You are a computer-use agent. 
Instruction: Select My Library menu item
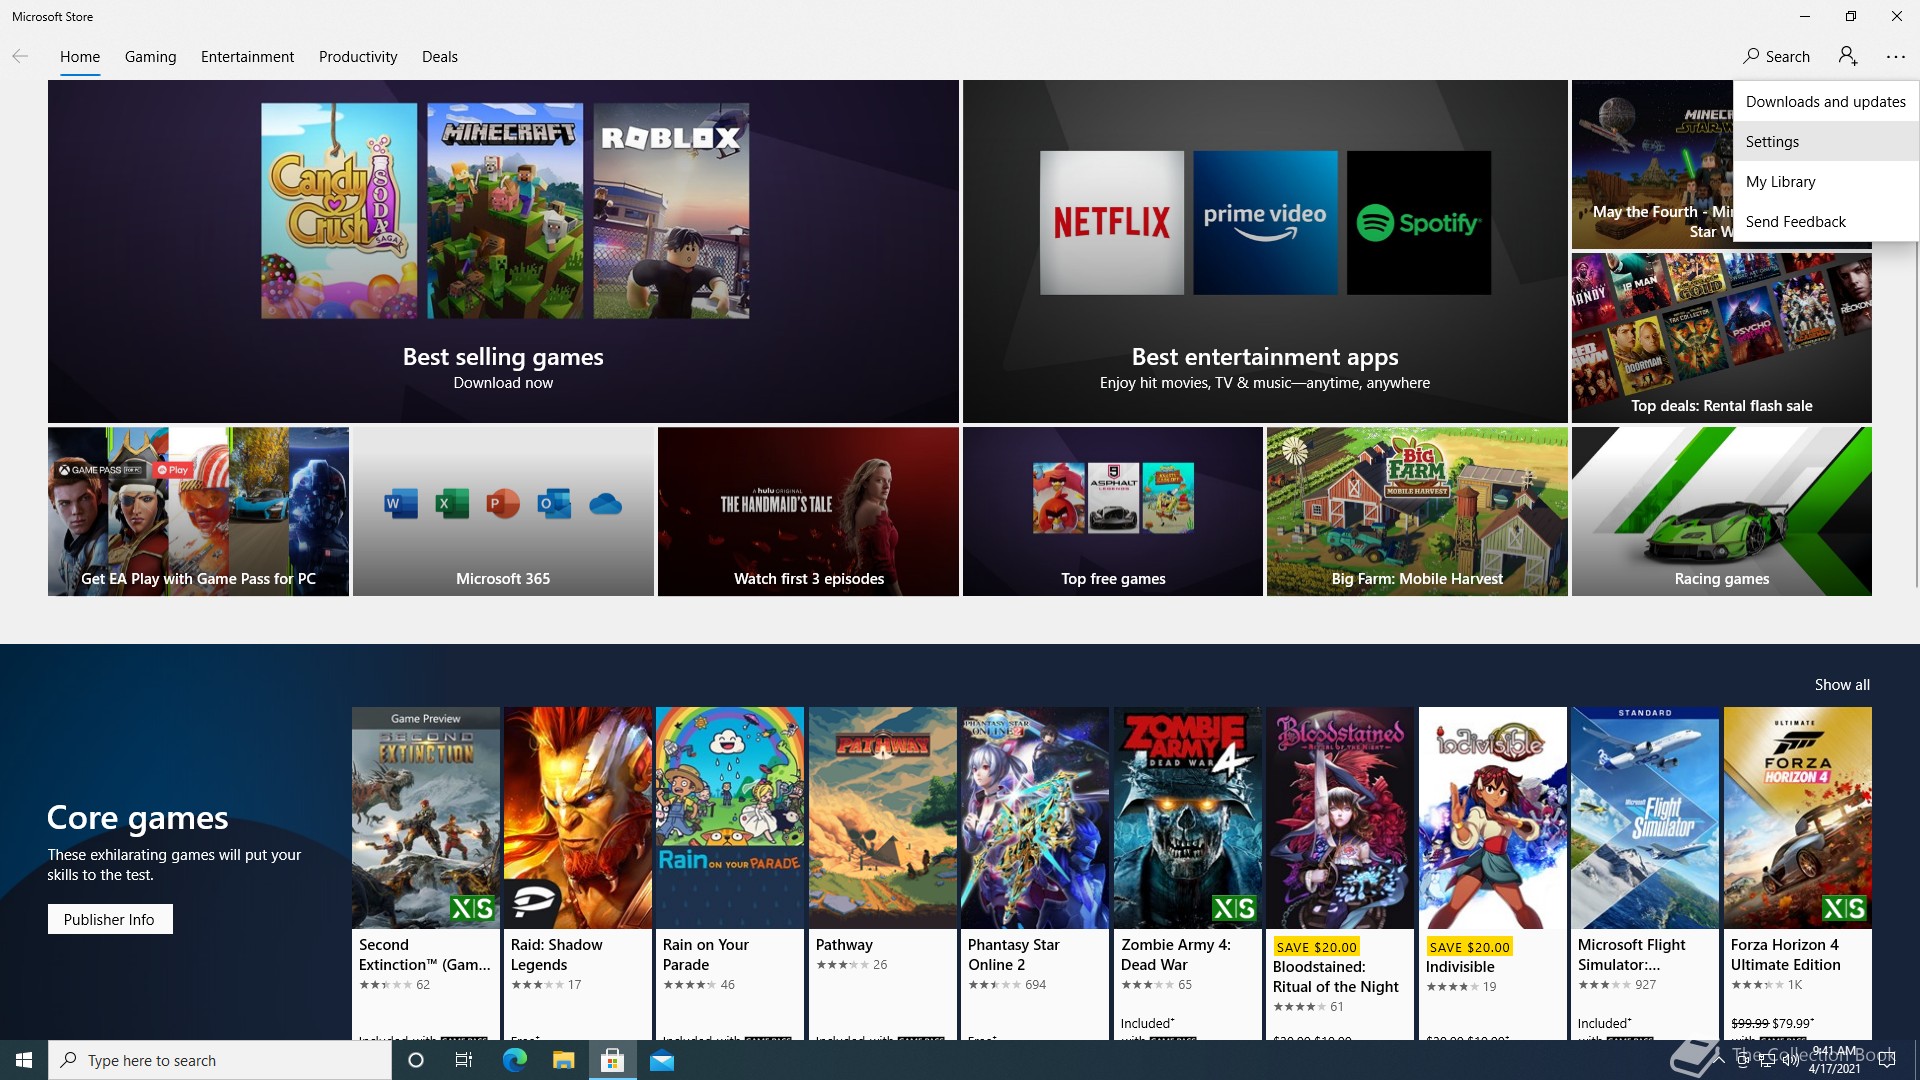[1826, 182]
